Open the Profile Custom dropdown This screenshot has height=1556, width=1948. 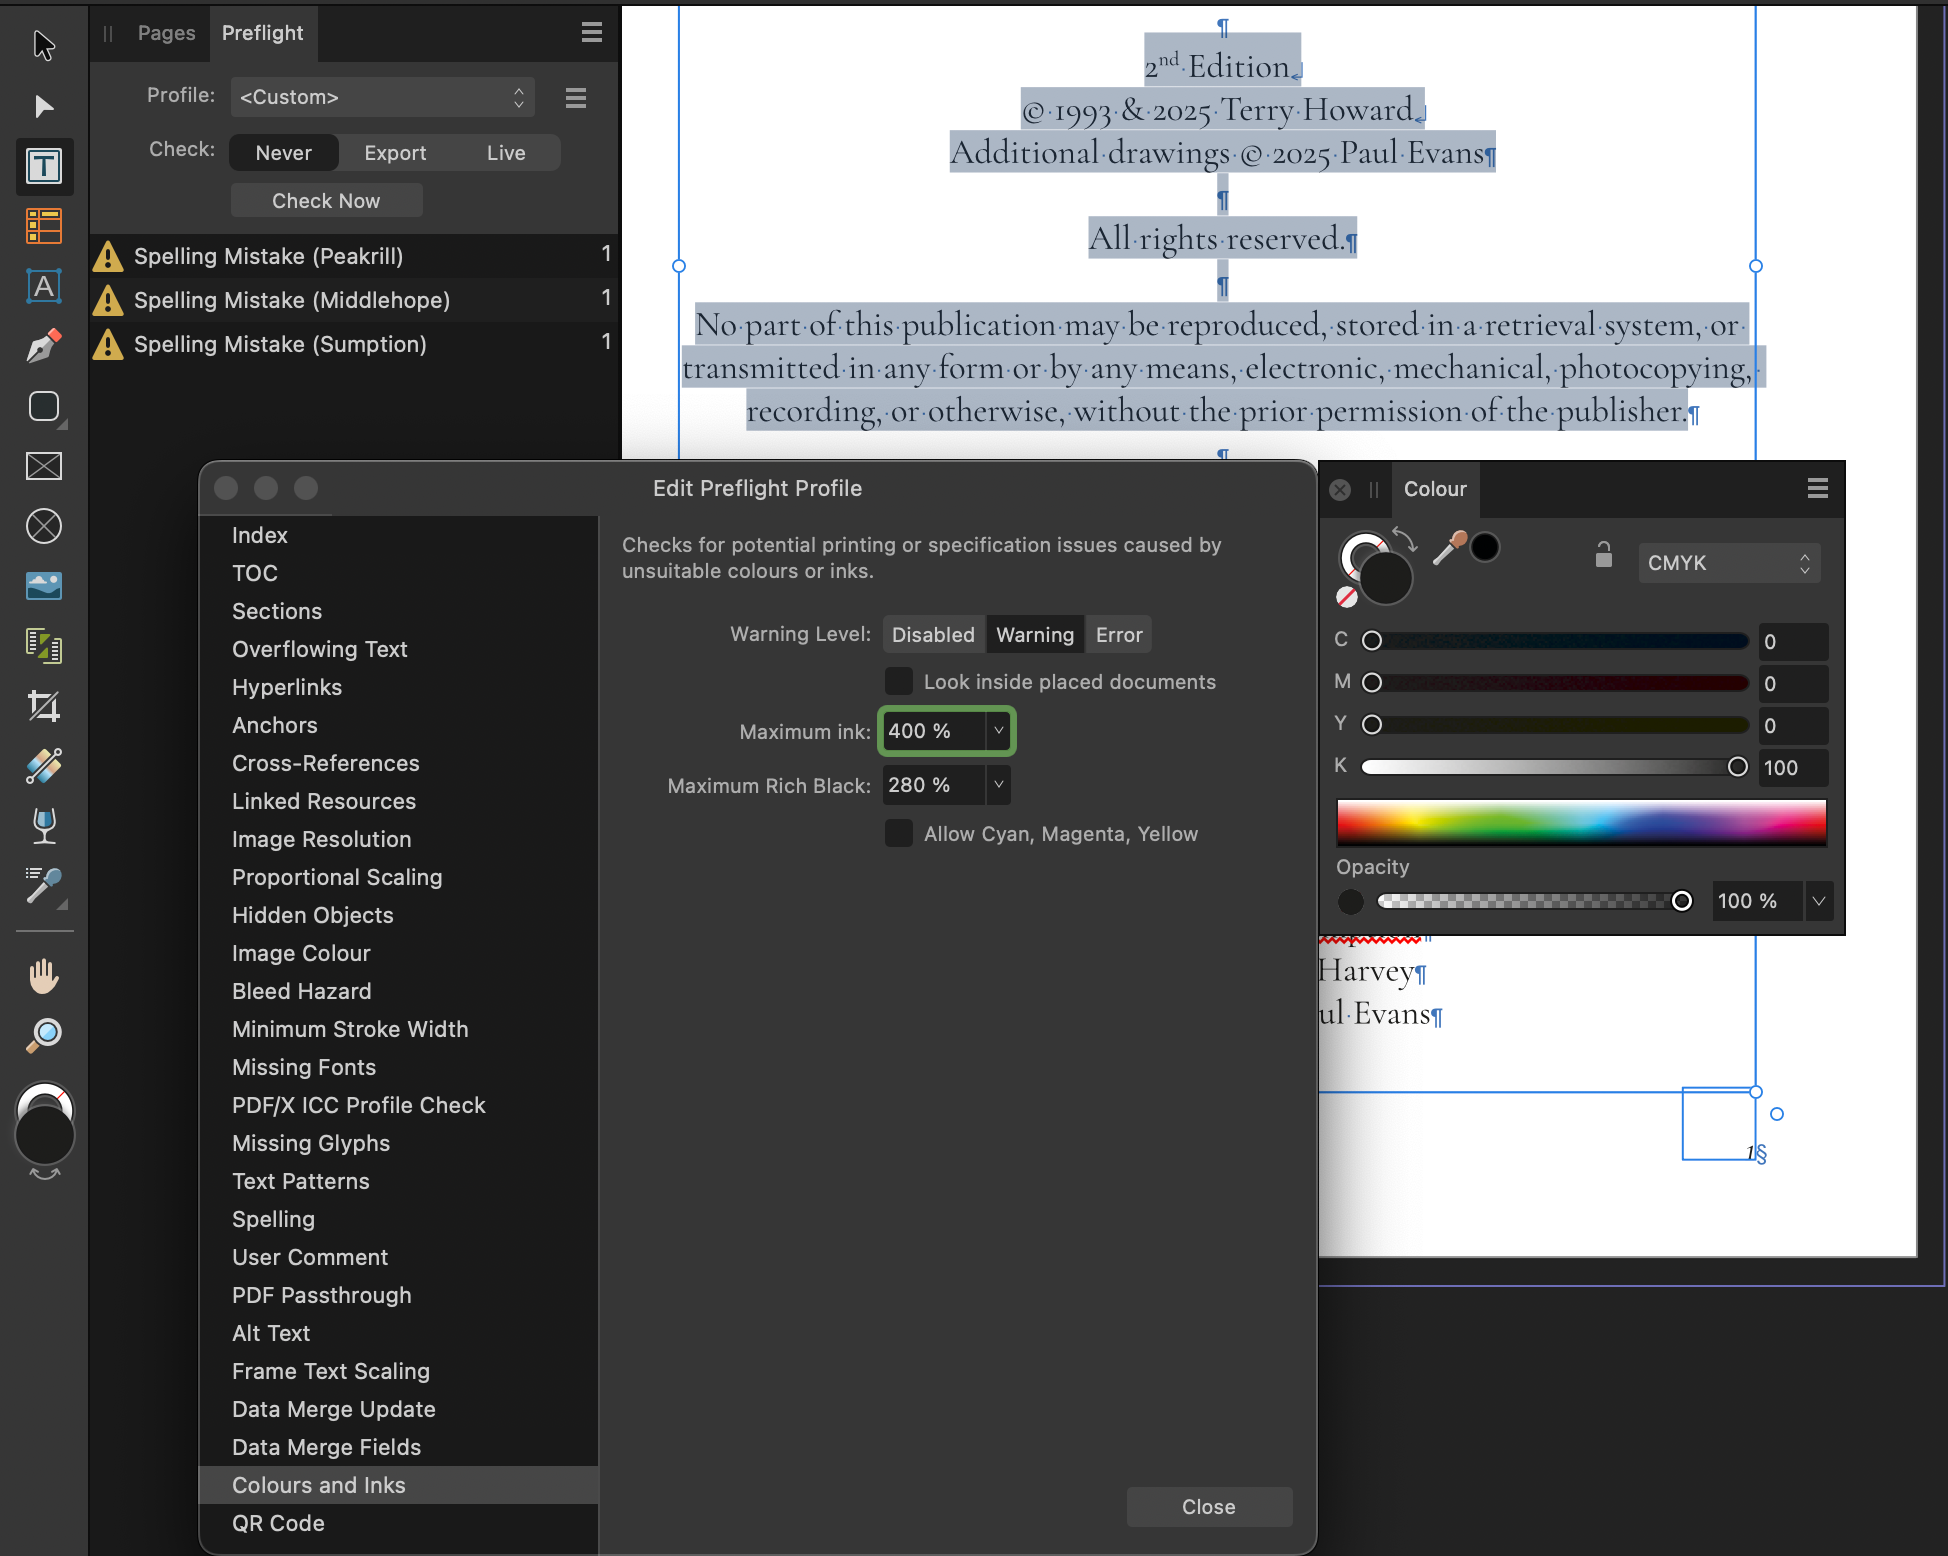tap(382, 97)
